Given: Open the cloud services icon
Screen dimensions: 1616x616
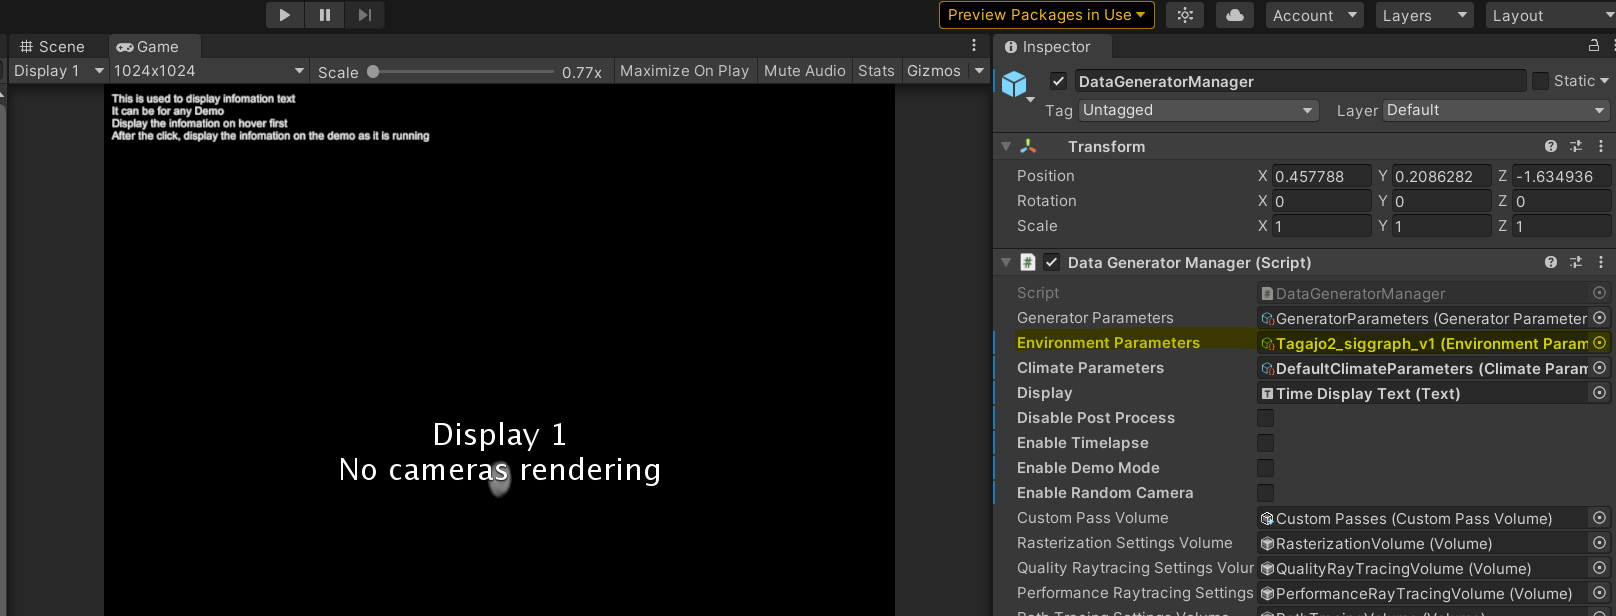Looking at the screenshot, I should 1235,15.
